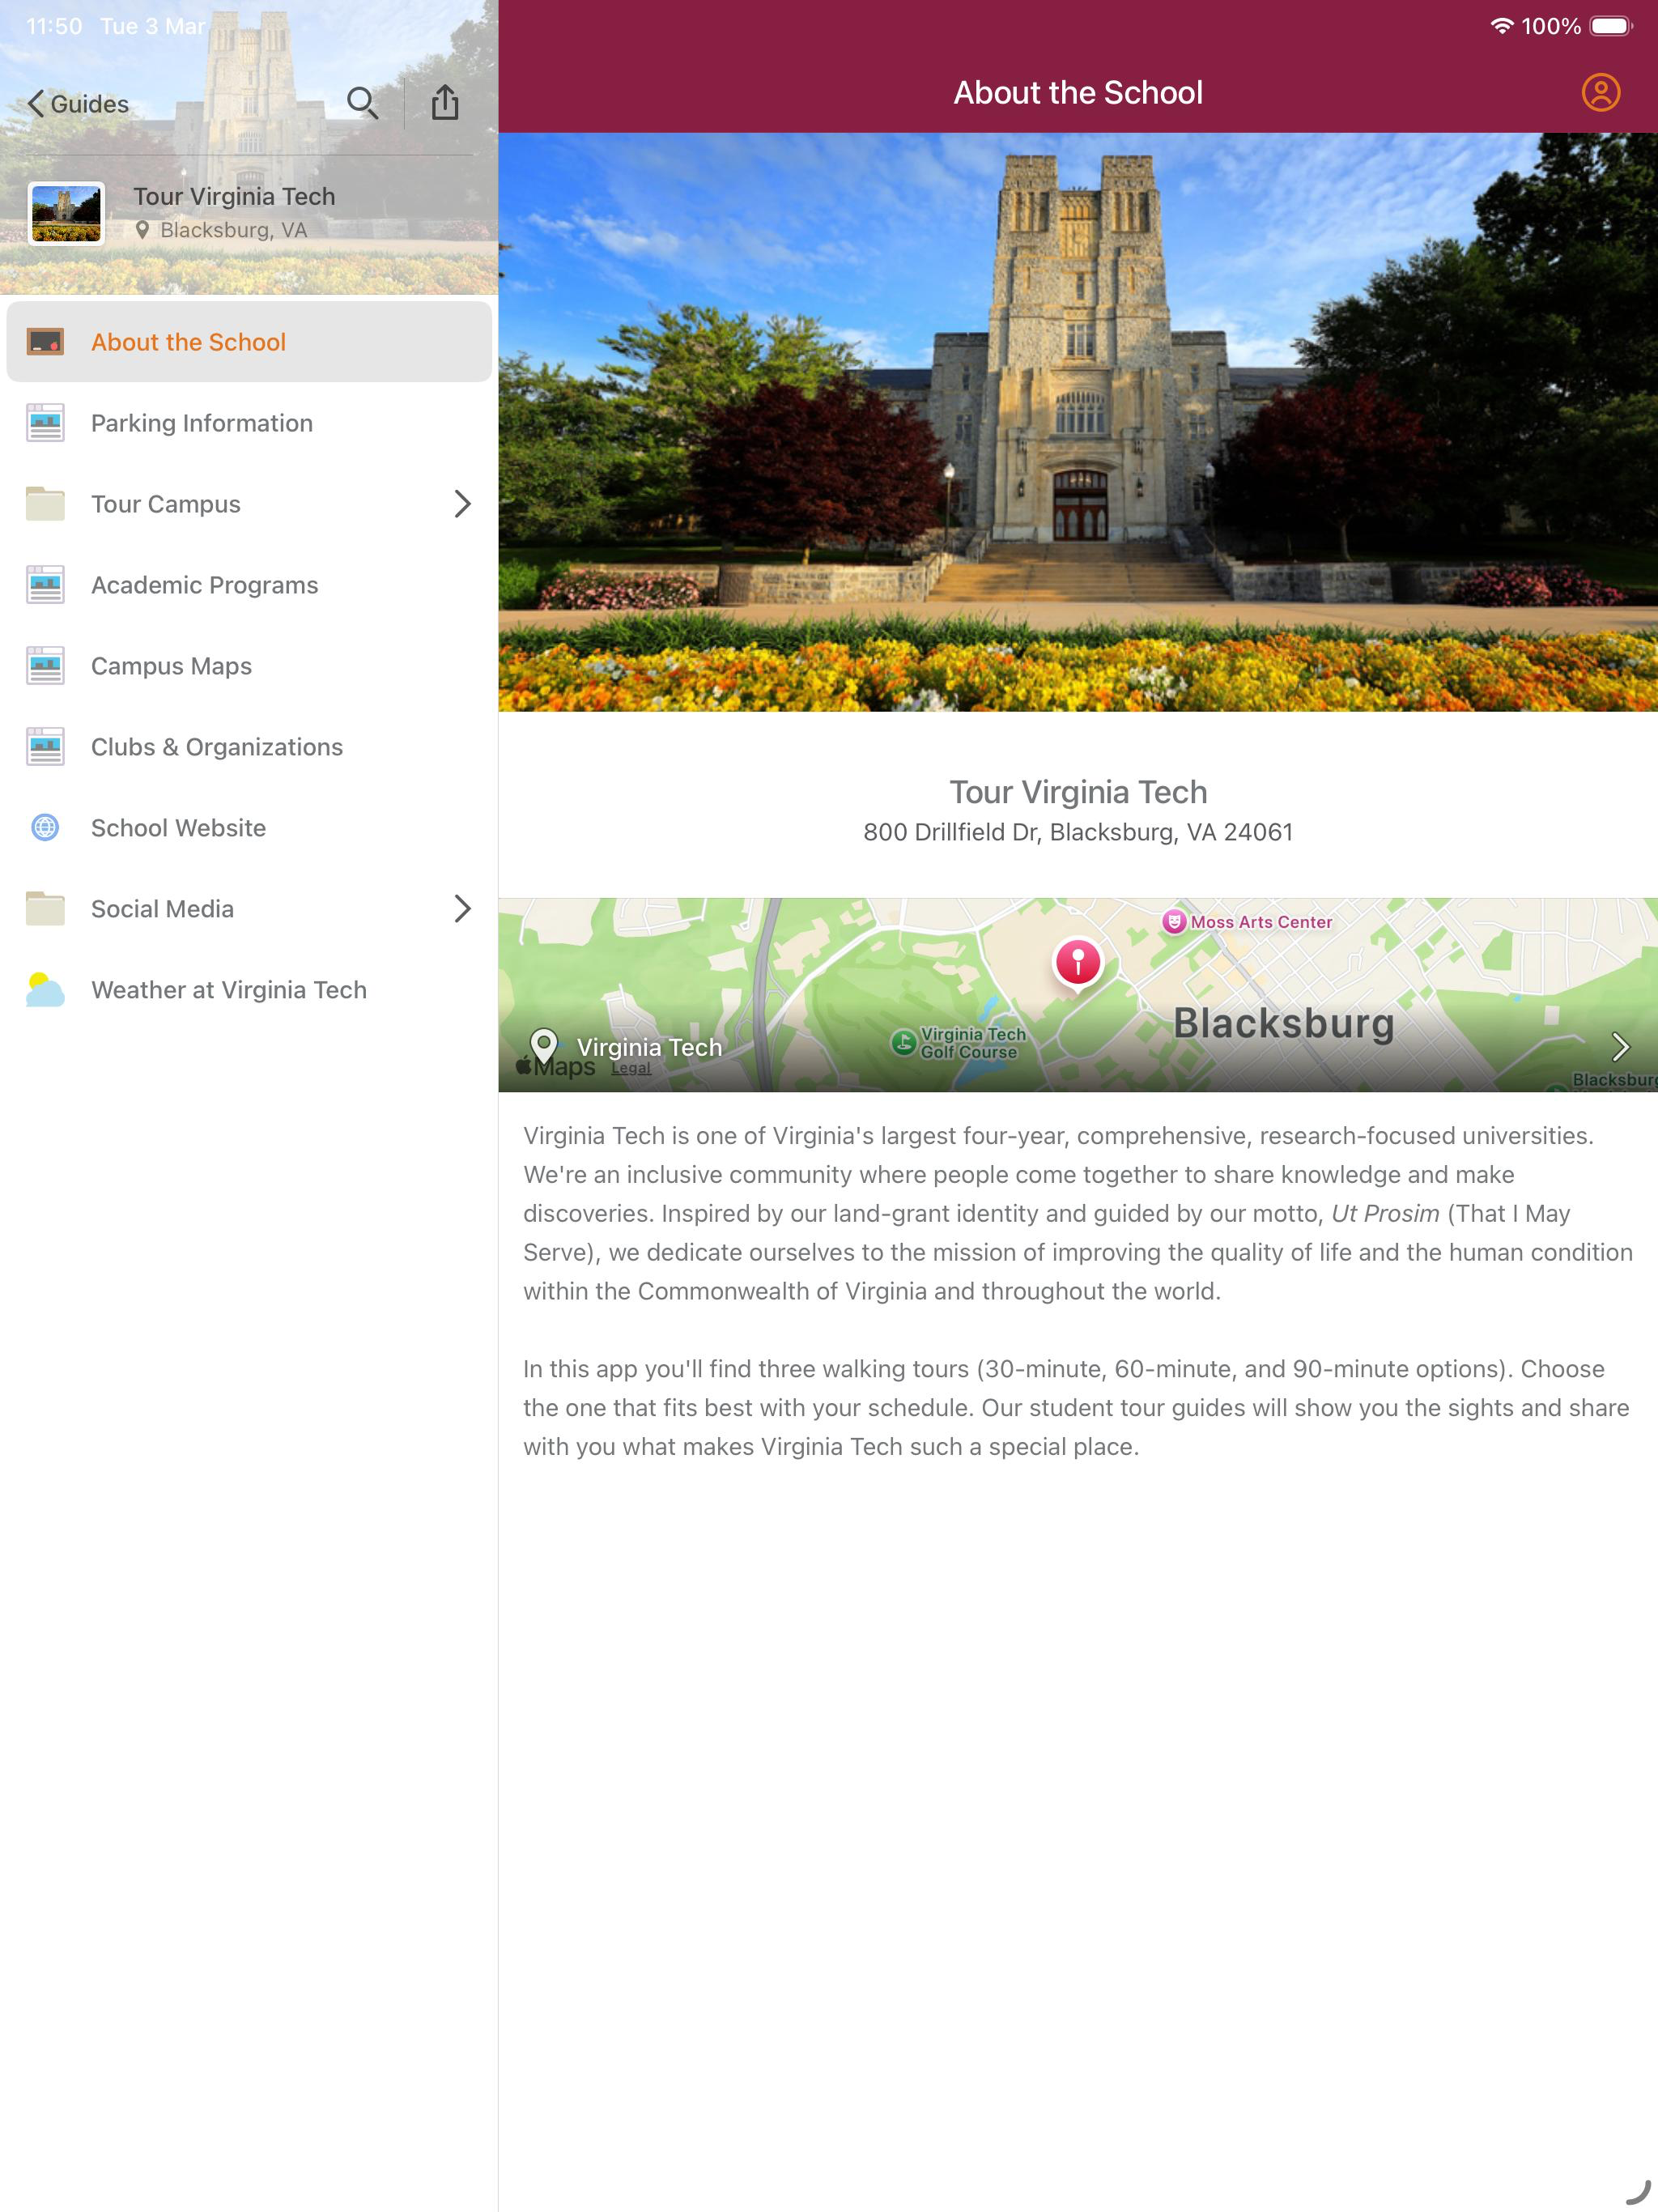Tap the battery status icon
This screenshot has width=1658, height=2212.
(x=1611, y=26)
